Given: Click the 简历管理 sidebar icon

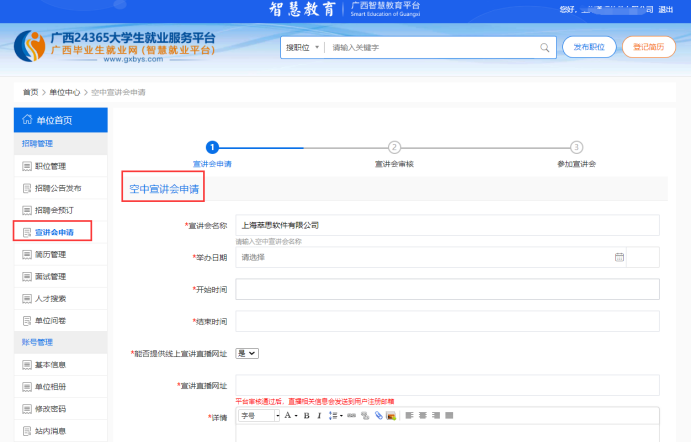Looking at the screenshot, I should click(27, 255).
